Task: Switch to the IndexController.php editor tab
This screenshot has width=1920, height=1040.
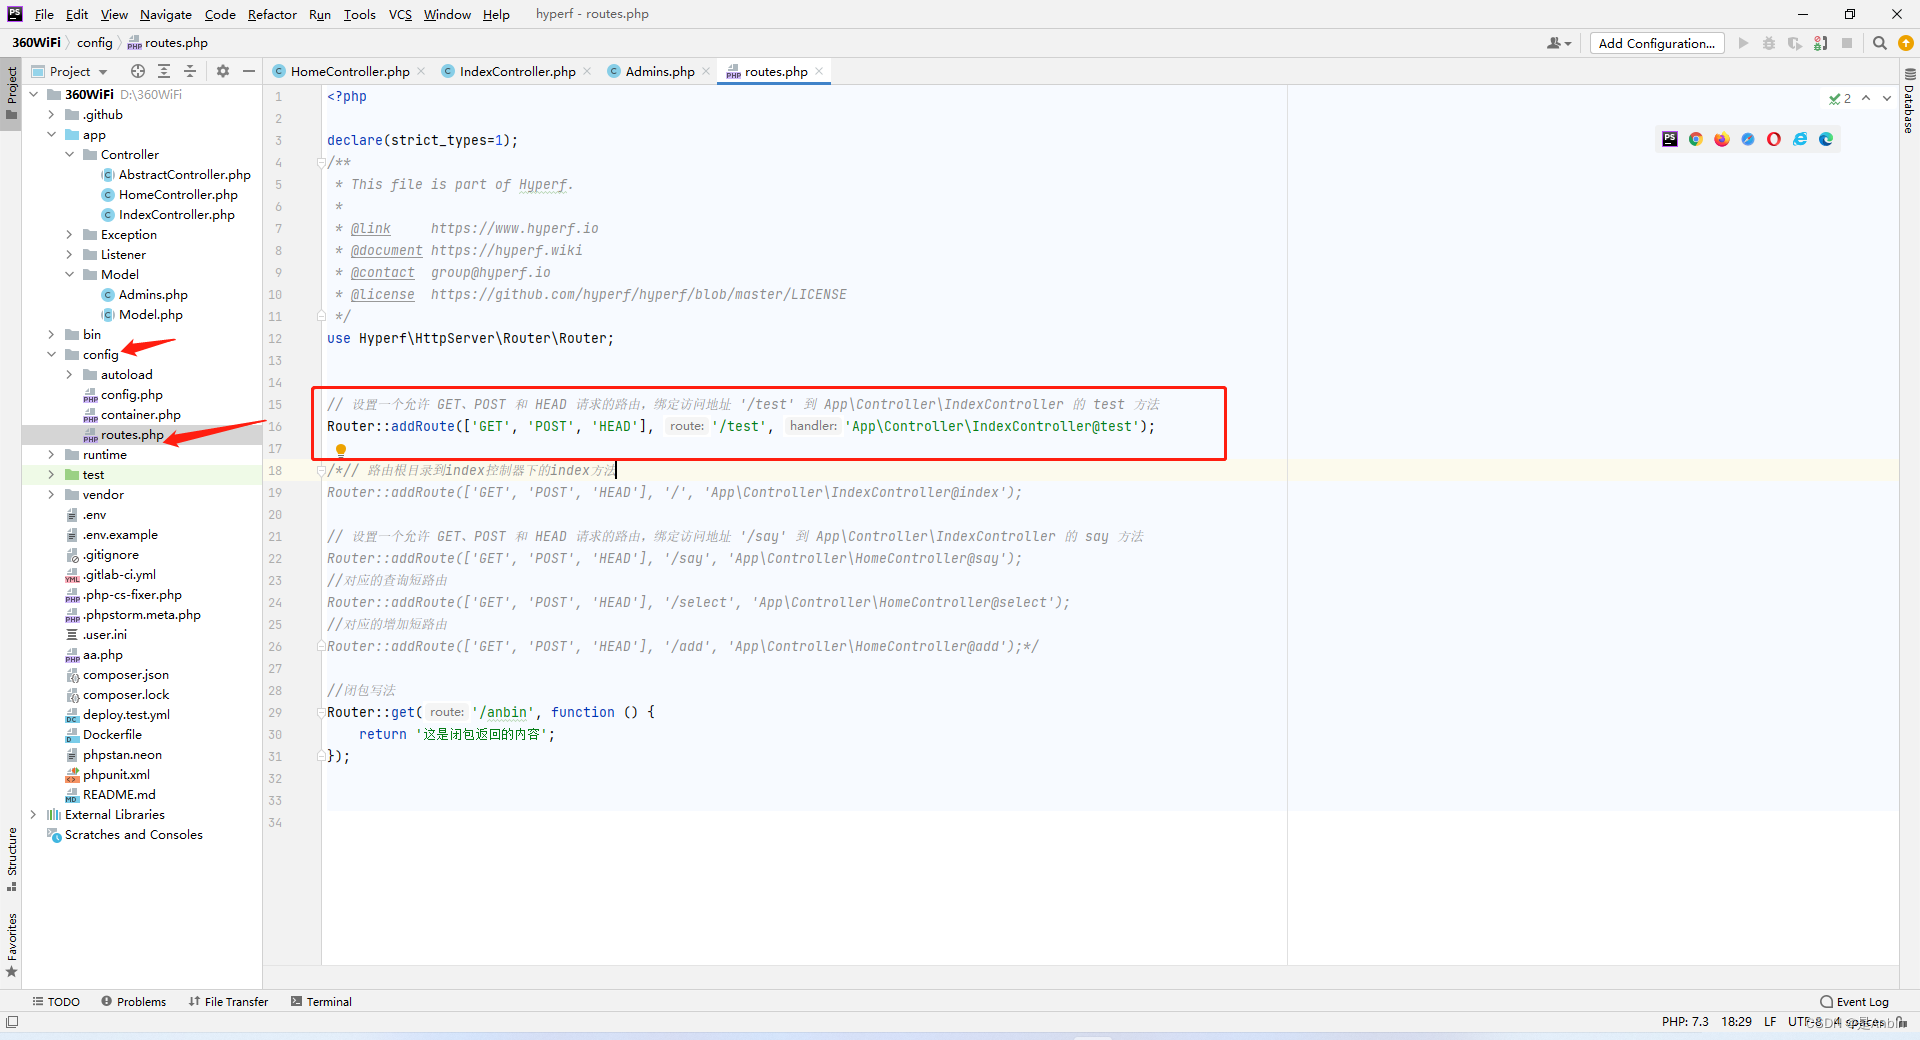Action: [x=515, y=71]
